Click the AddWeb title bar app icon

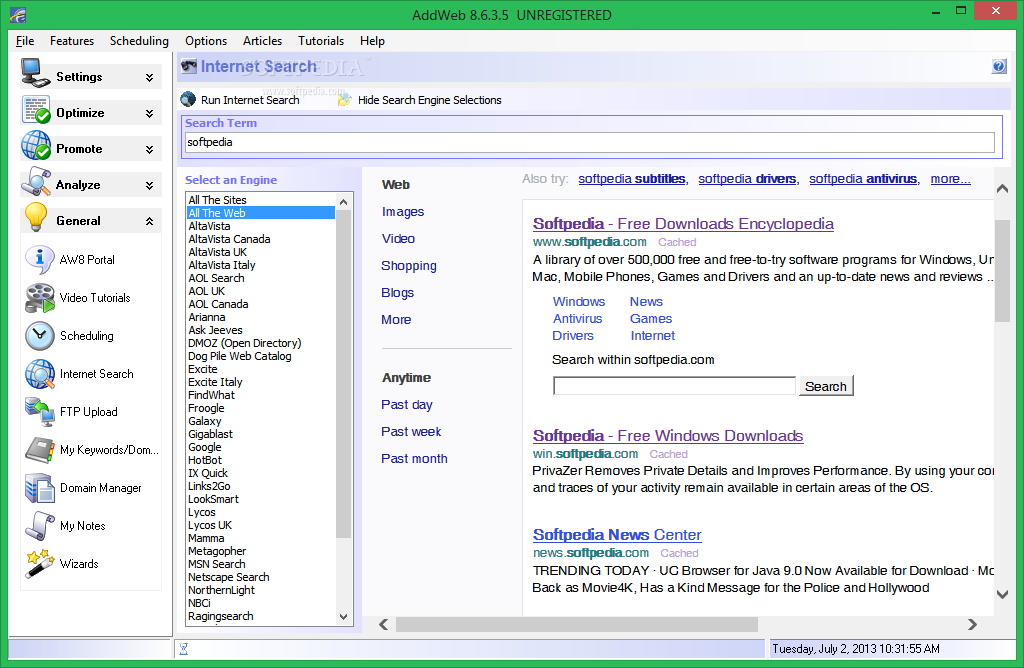pos(18,14)
